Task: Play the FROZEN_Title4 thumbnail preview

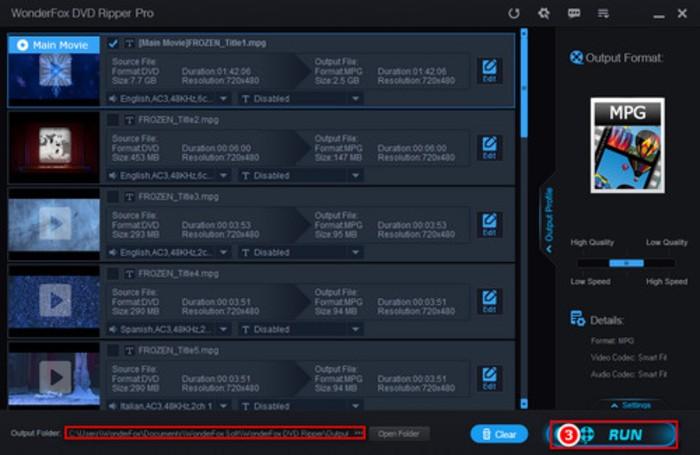Action: pyautogui.click(x=55, y=300)
